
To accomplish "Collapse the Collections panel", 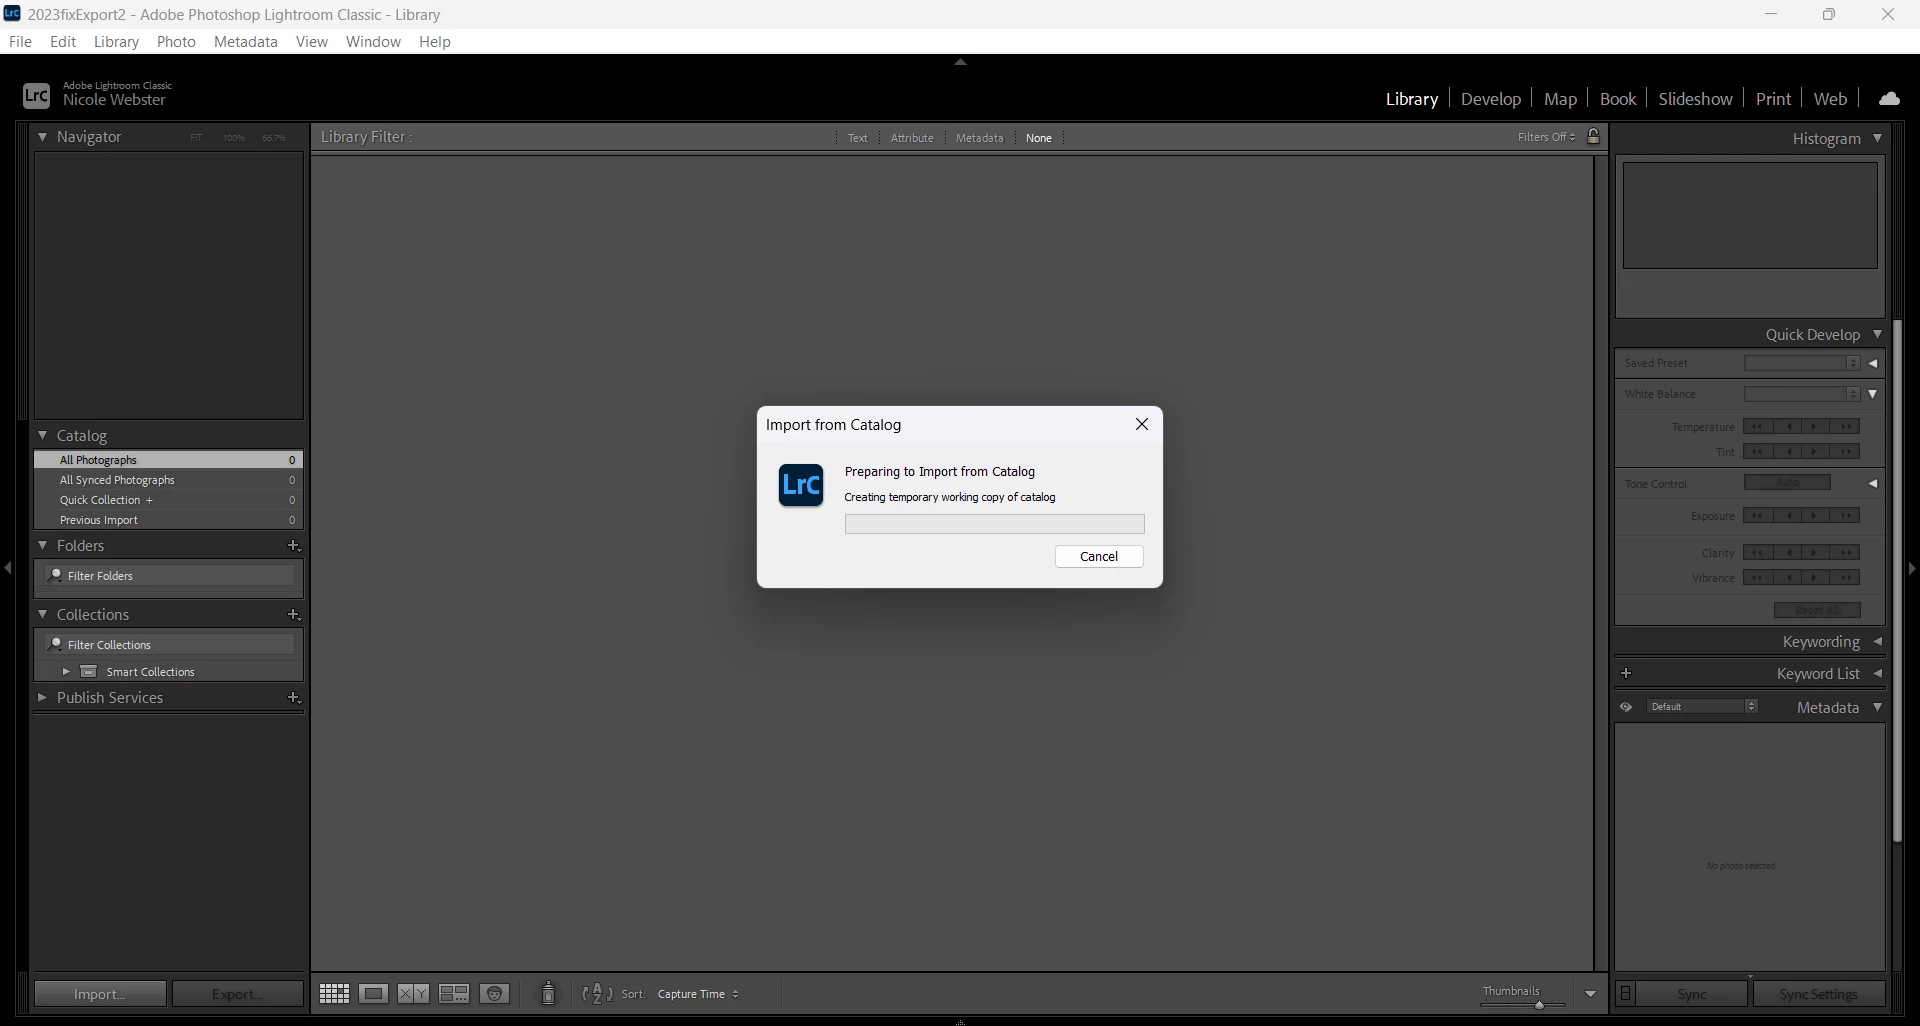I will (43, 614).
